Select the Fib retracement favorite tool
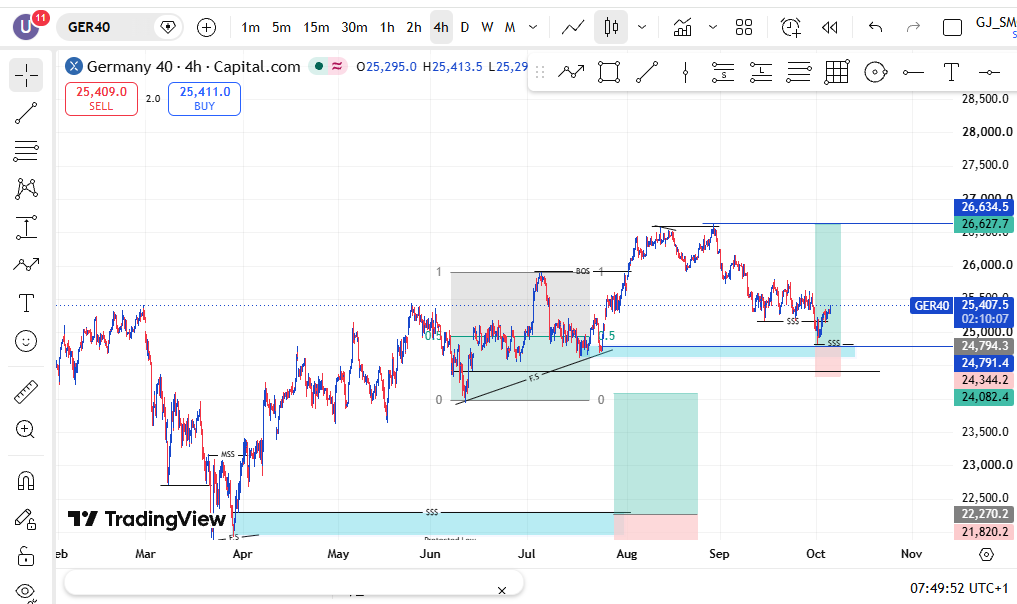Image resolution: width=1017 pixels, height=604 pixels. pos(798,72)
